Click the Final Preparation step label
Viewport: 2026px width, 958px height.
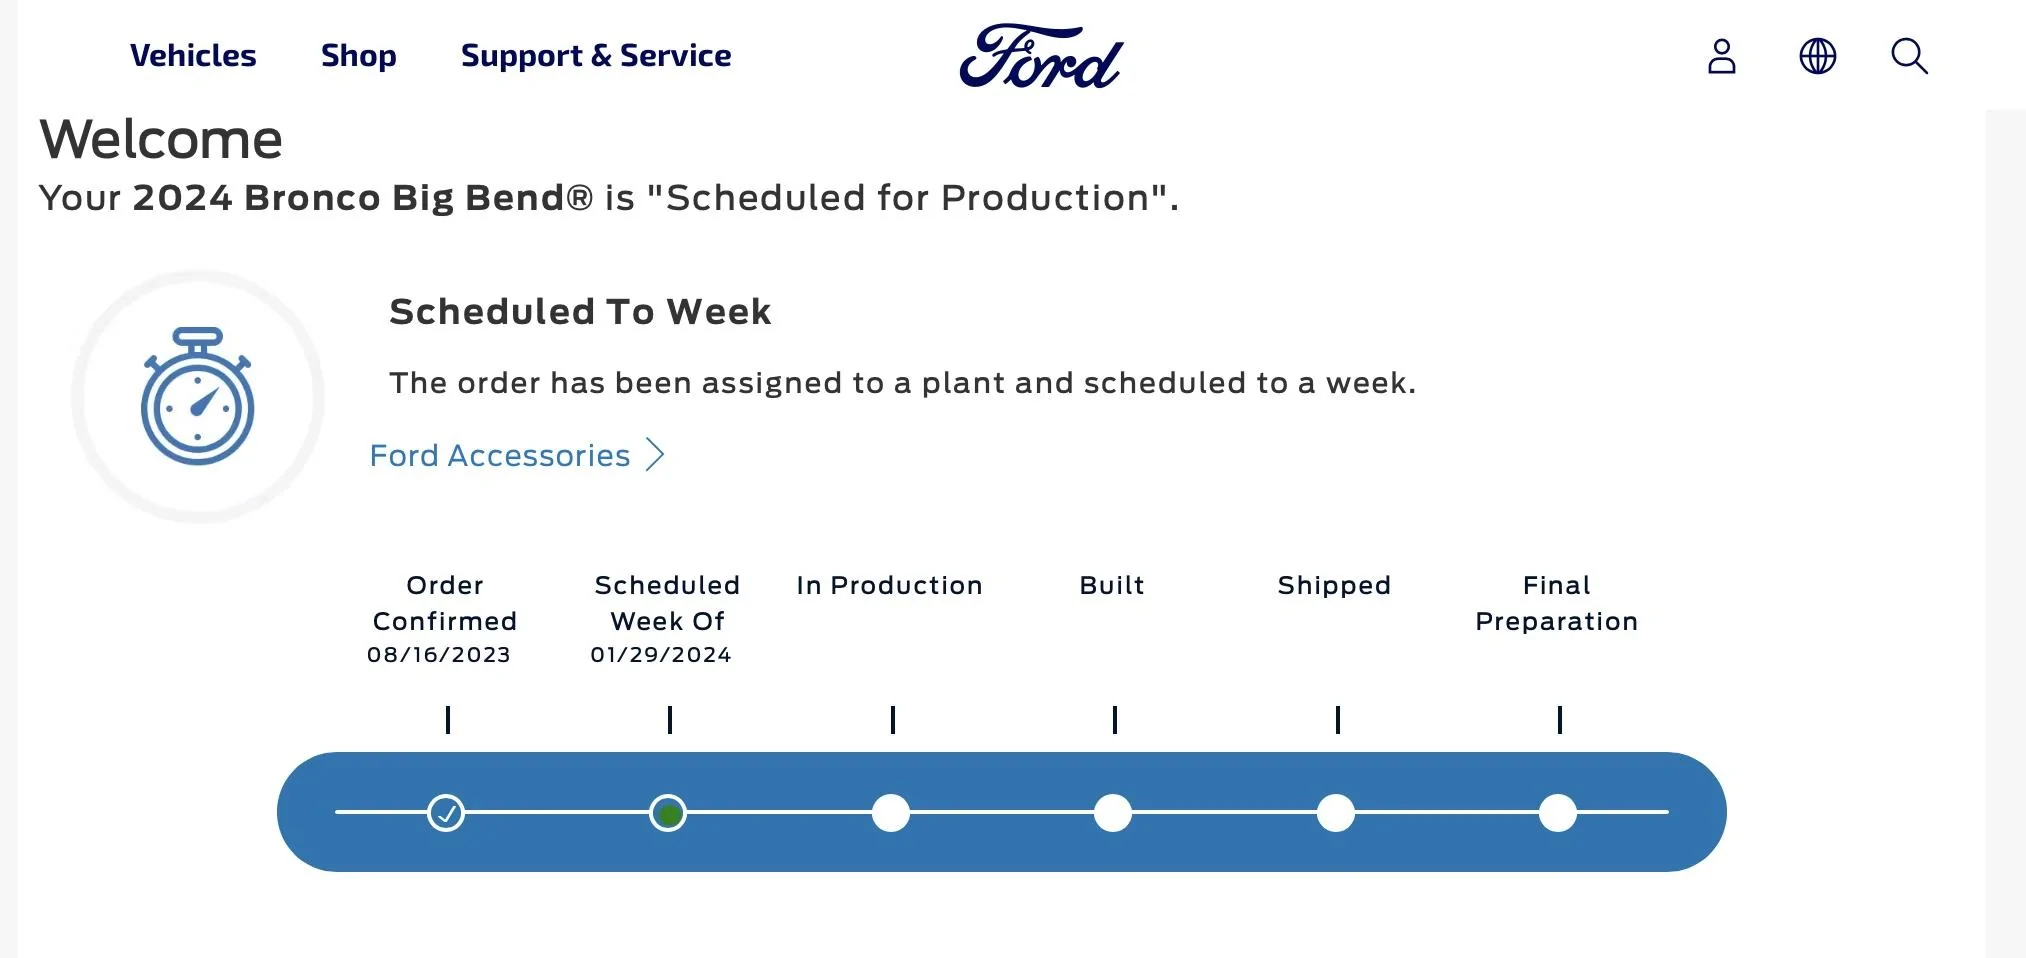[1557, 603]
